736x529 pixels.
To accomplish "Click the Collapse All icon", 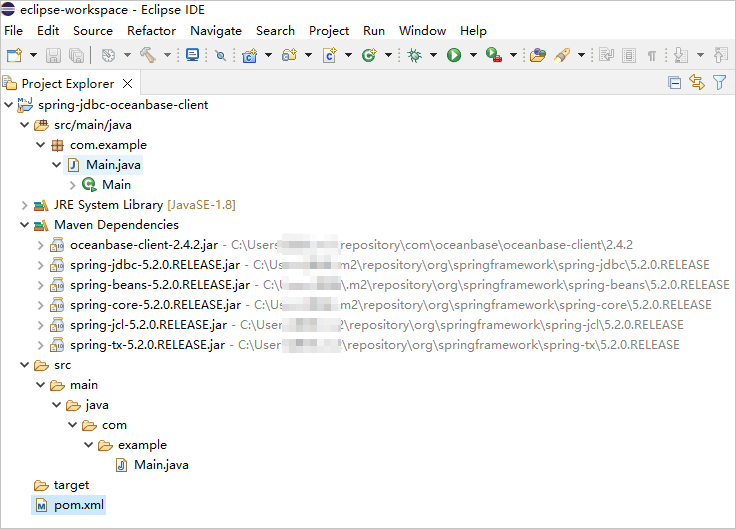I will [675, 83].
